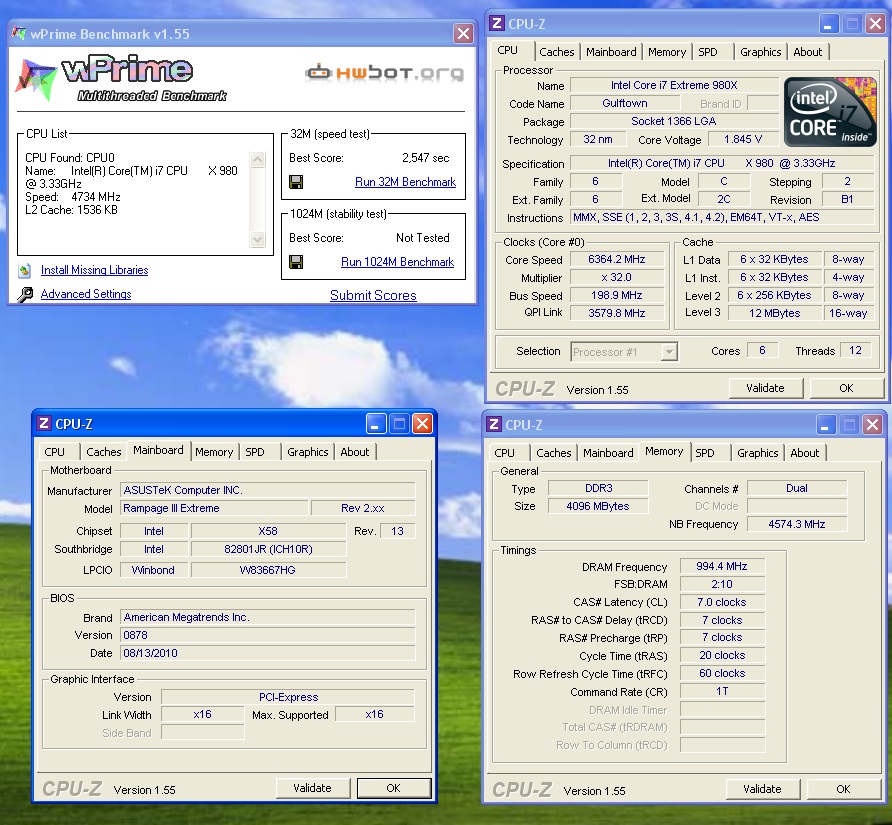This screenshot has width=892, height=825.
Task: Select Graphics tab in Mainboard window
Action: [308, 452]
